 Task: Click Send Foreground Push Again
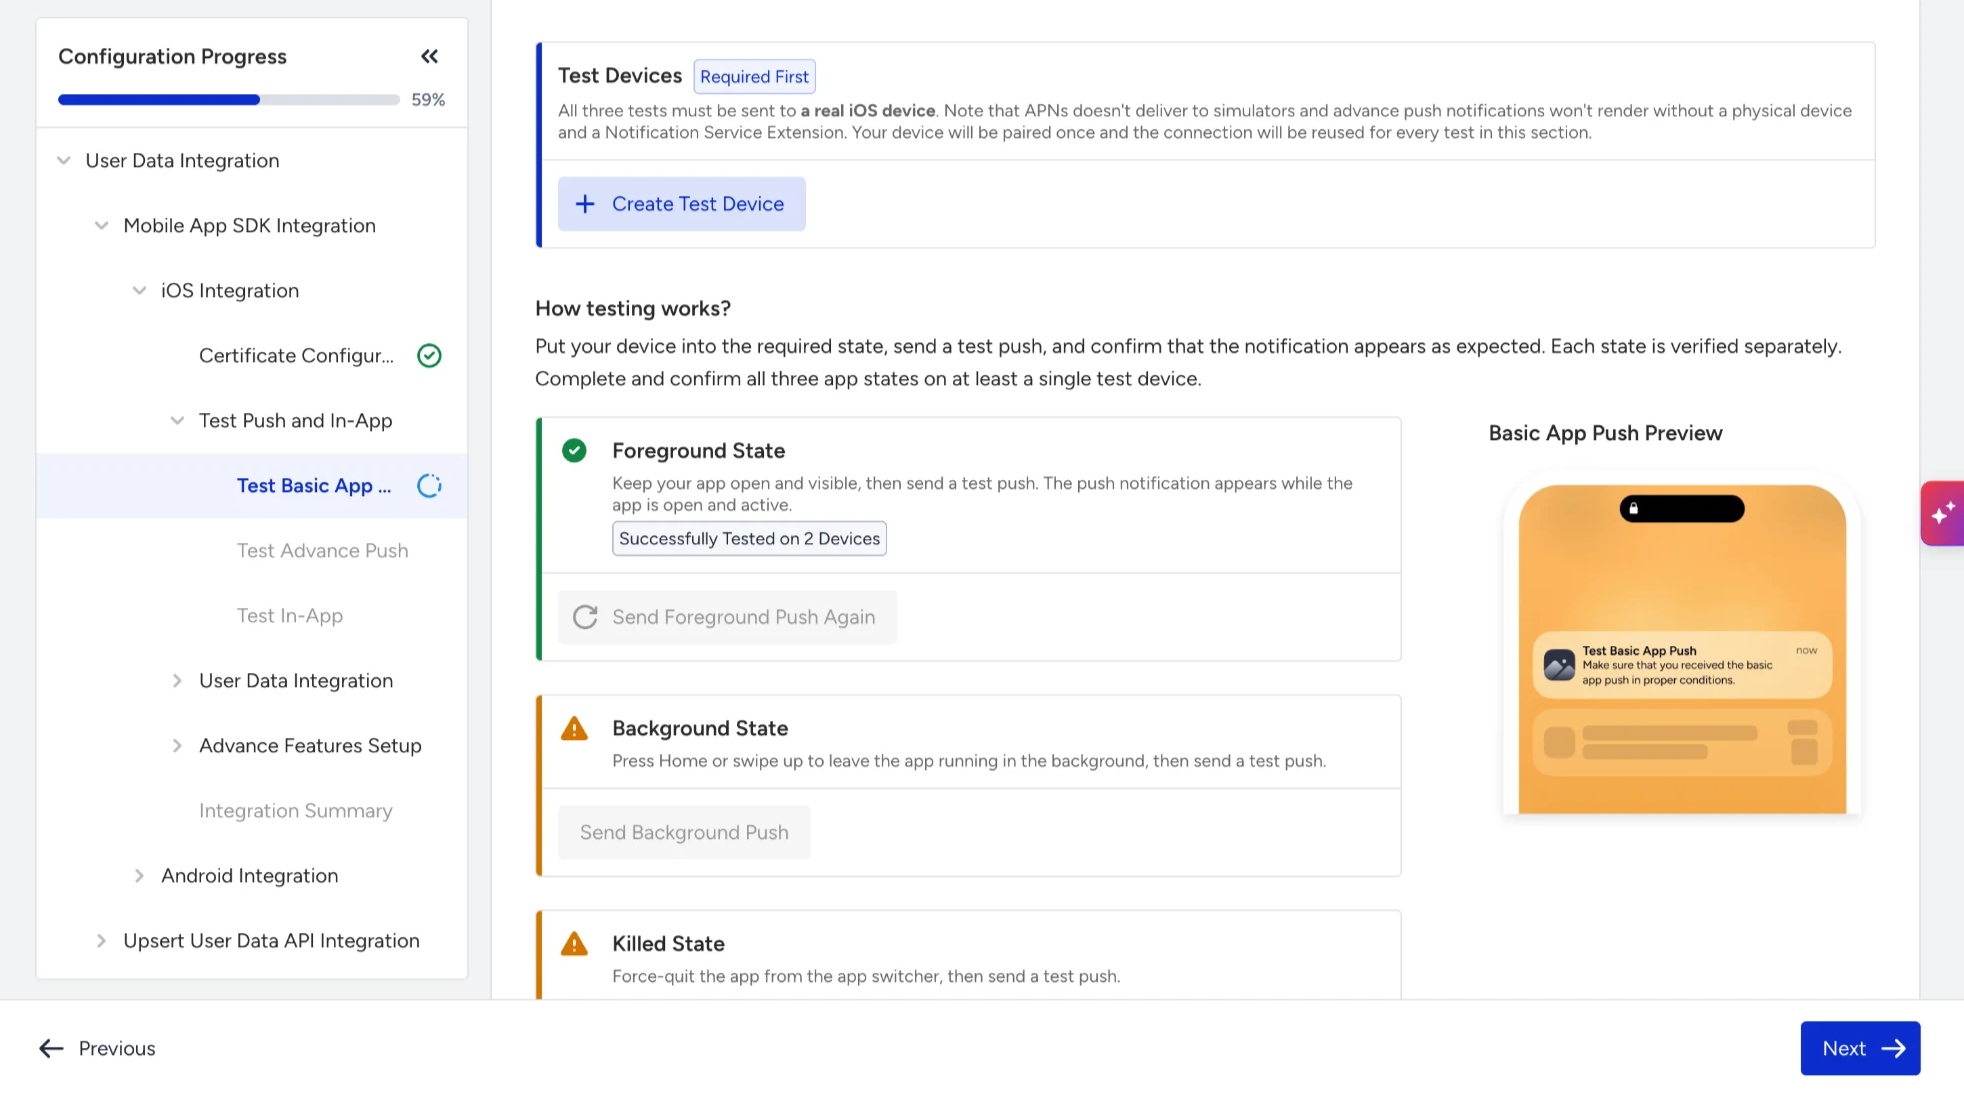click(727, 617)
